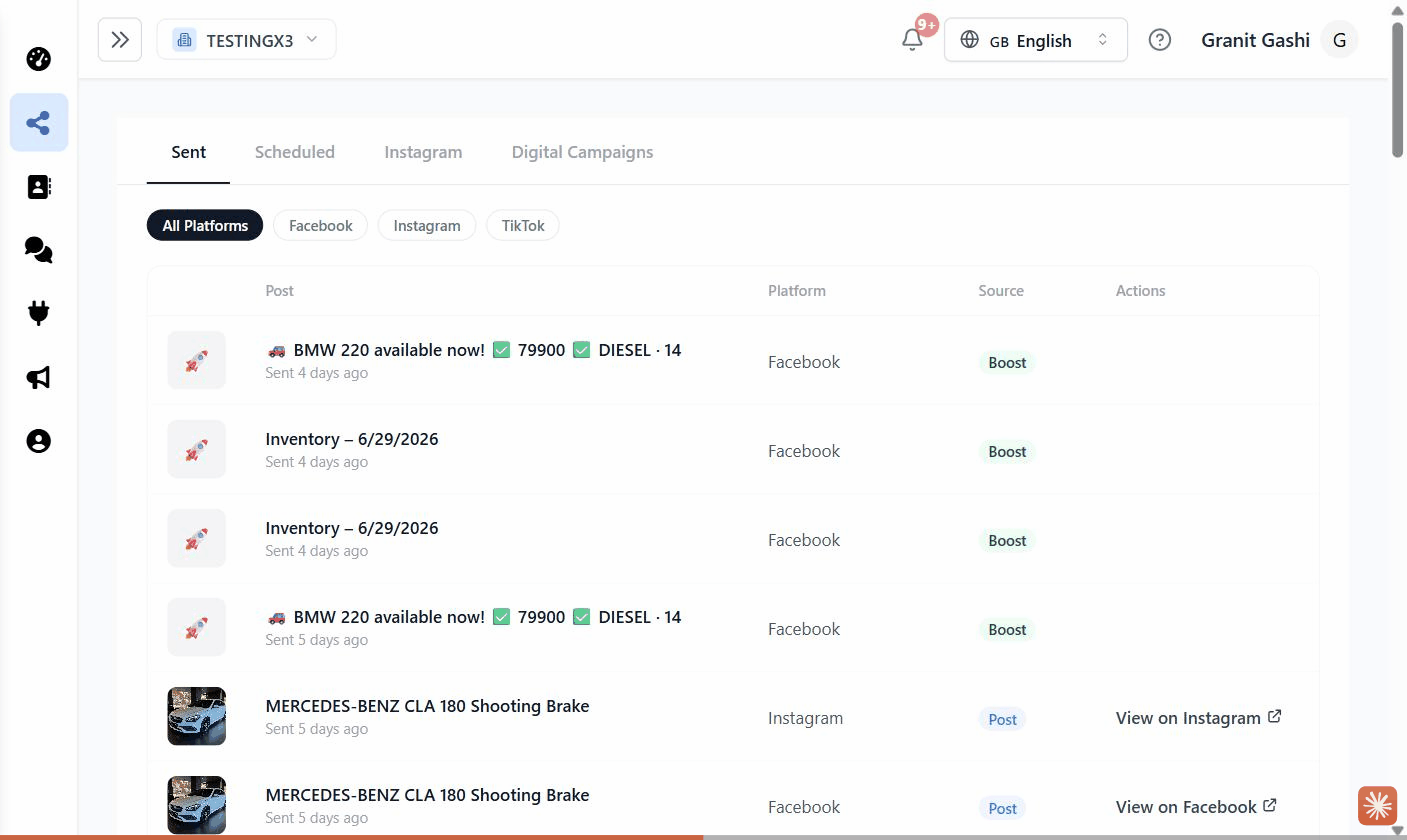Switch to the Digital Campaigns tab
1407x840 pixels.
click(582, 152)
